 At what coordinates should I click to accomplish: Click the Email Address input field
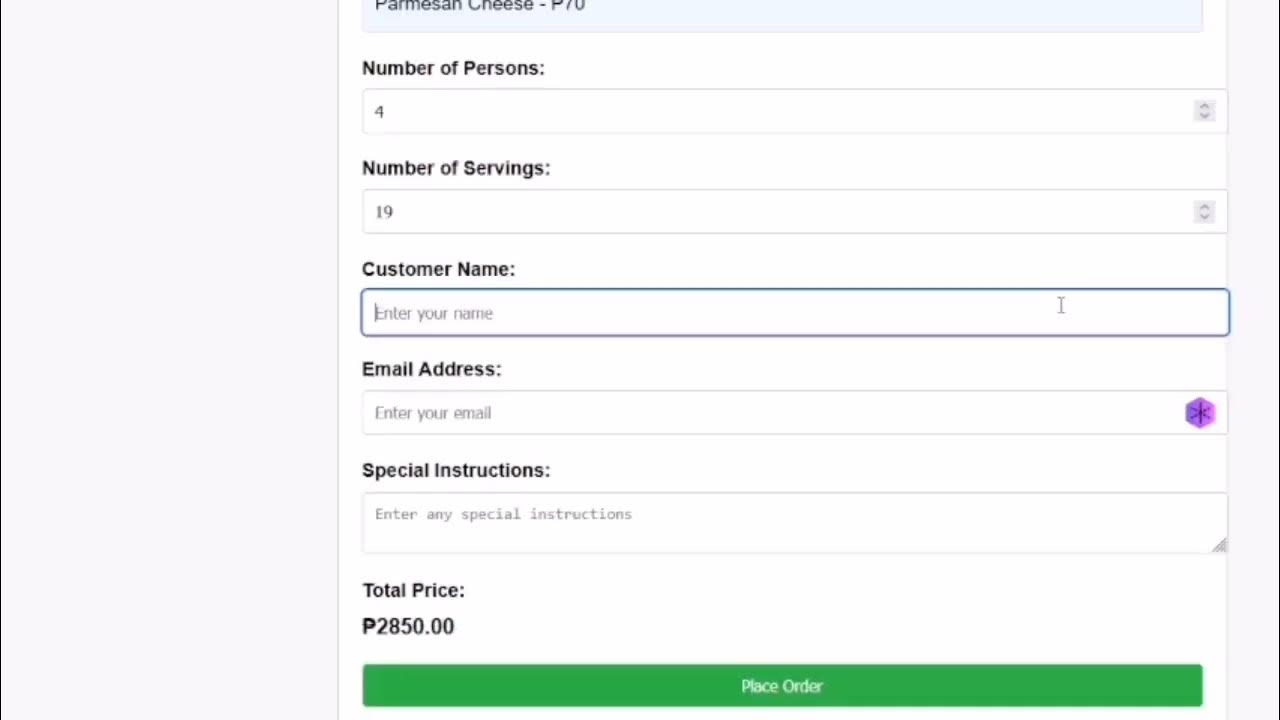tap(770, 413)
